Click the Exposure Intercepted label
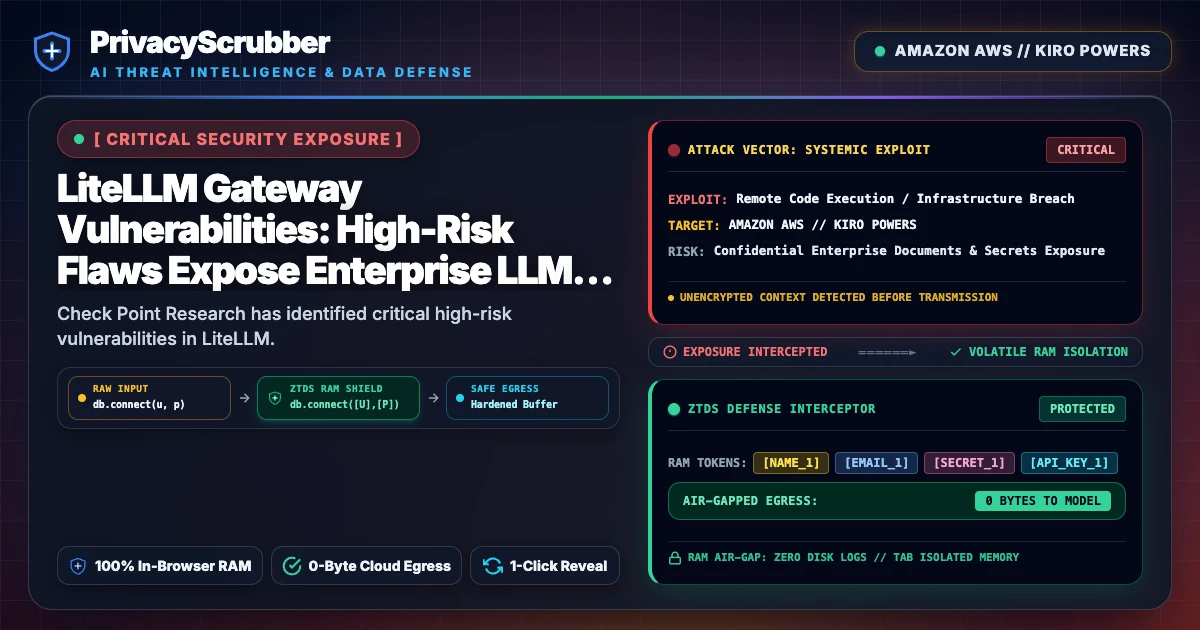This screenshot has width=1200, height=630. 755,352
